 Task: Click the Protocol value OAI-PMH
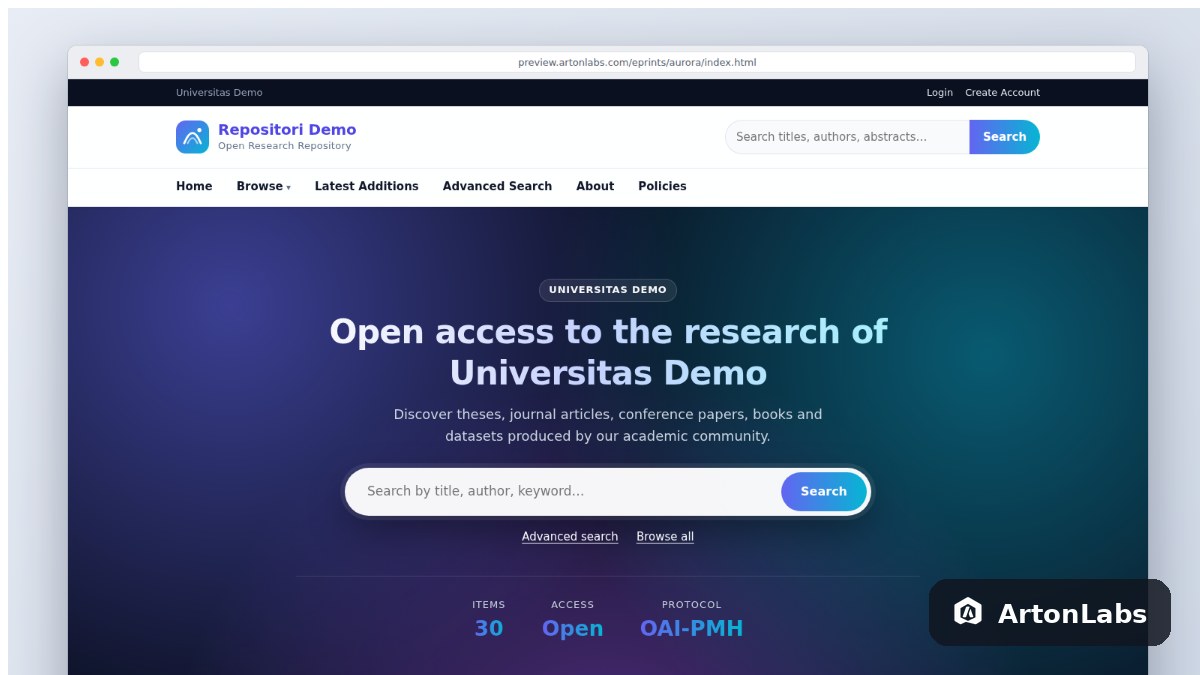click(692, 628)
